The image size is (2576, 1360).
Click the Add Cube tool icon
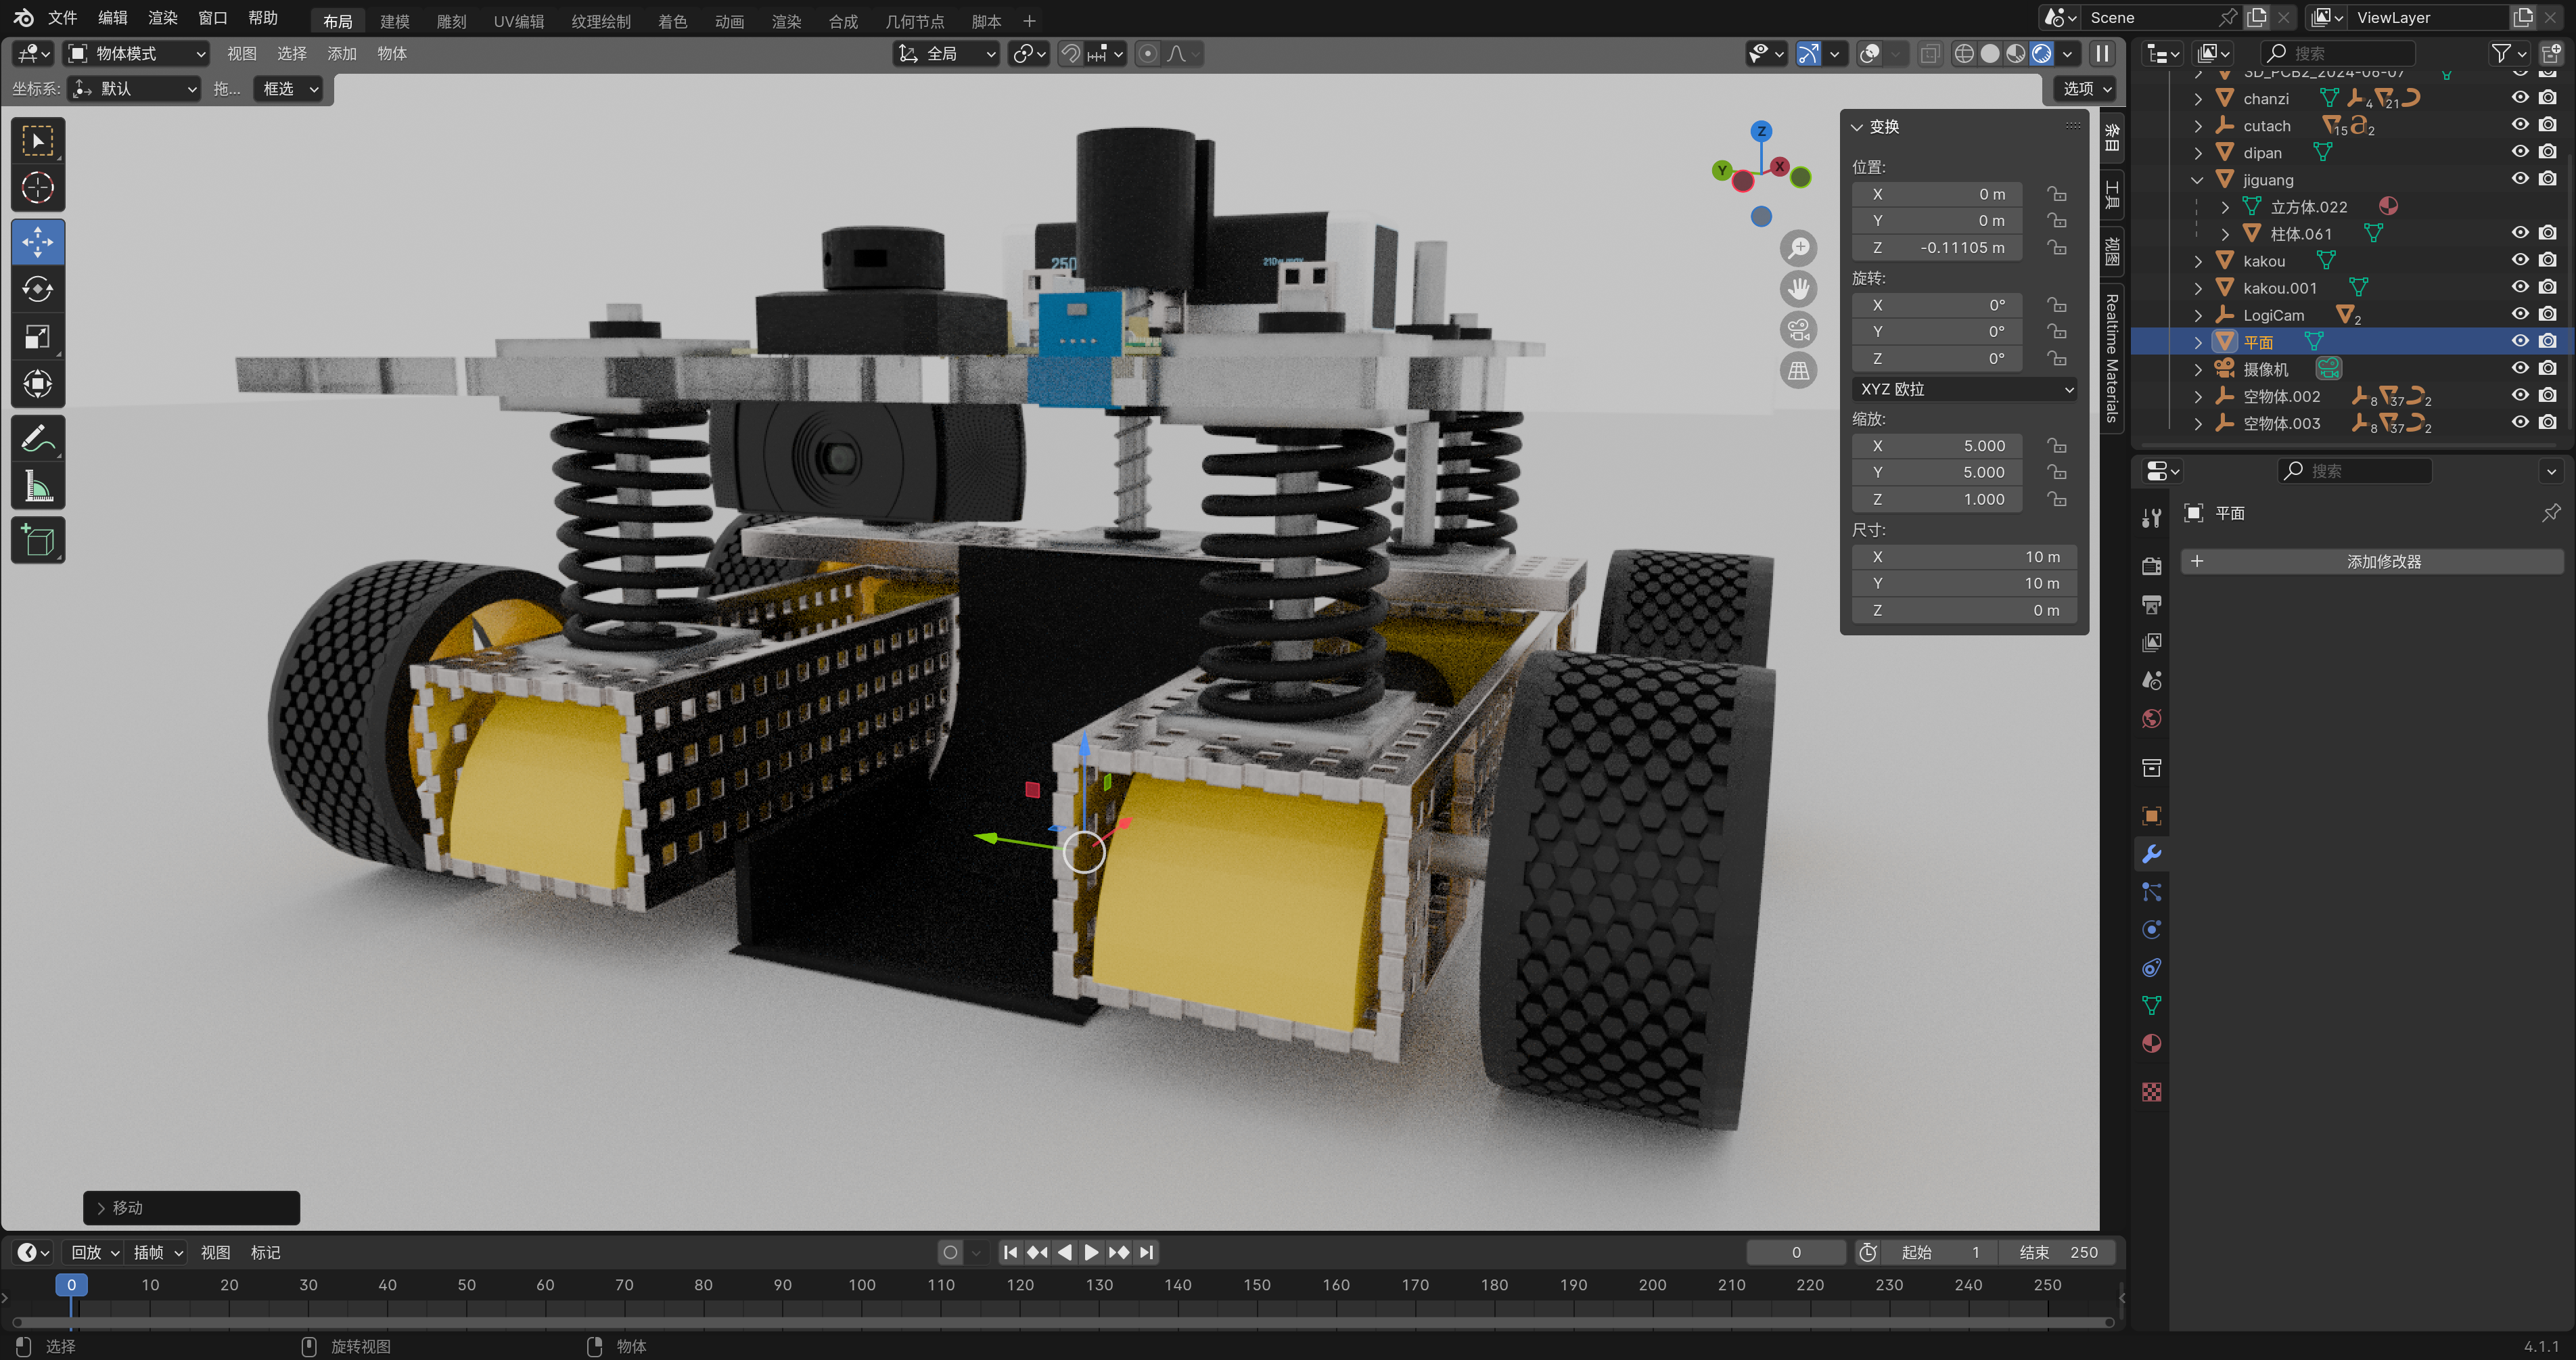pos(38,541)
